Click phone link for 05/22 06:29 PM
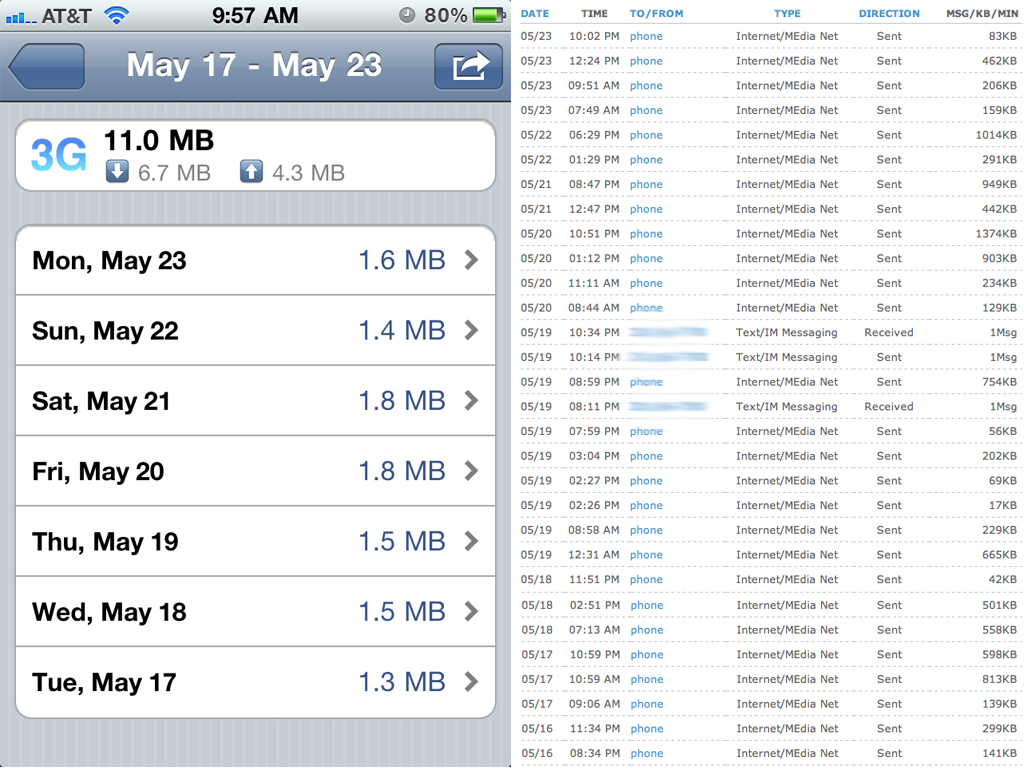 646,135
